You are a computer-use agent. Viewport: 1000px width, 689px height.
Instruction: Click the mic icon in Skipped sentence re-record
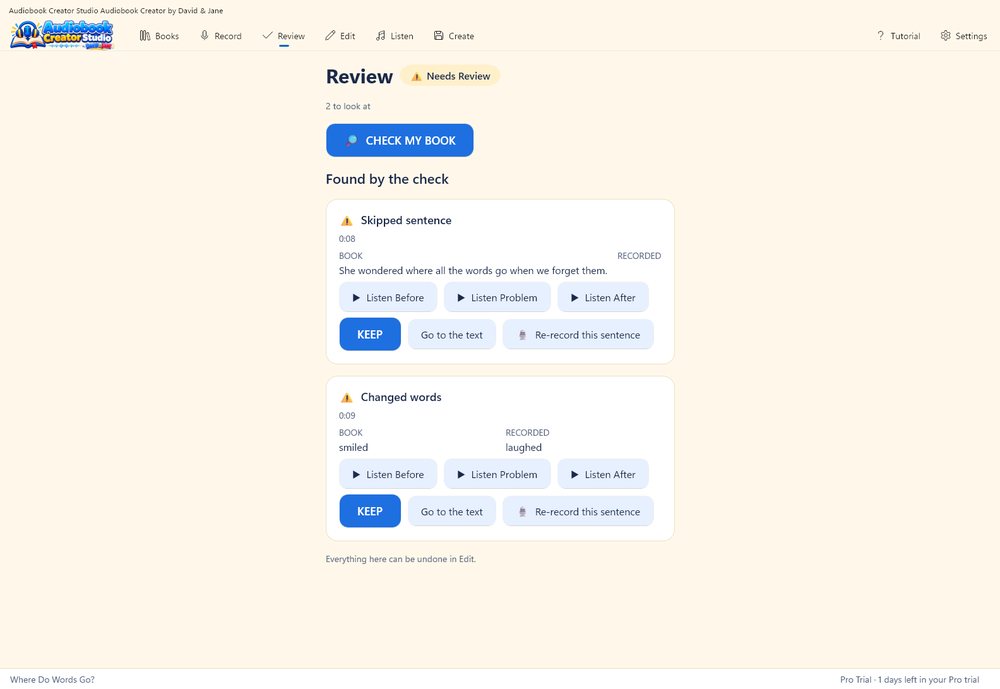point(522,335)
